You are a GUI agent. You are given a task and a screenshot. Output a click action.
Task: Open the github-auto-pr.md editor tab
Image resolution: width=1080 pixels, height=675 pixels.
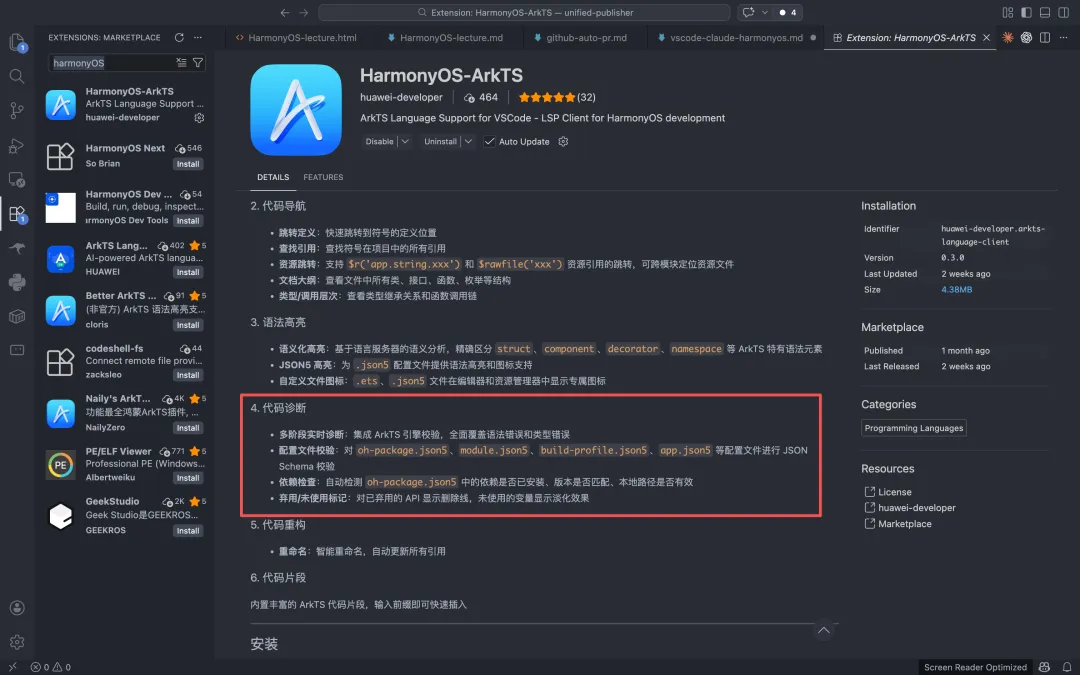pos(580,37)
